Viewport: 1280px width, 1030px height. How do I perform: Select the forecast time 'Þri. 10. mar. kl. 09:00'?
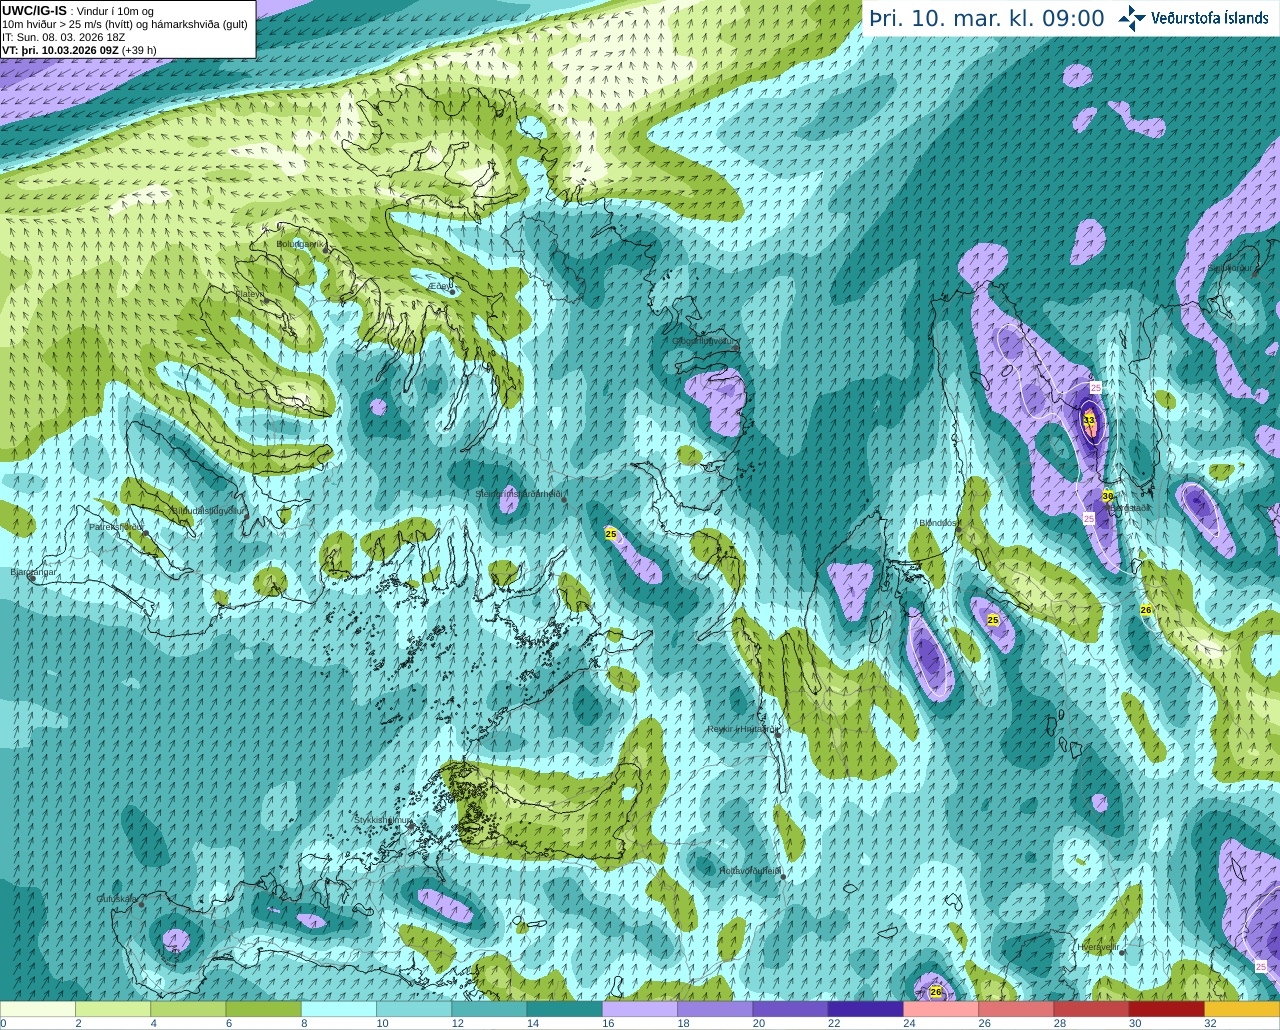[987, 19]
